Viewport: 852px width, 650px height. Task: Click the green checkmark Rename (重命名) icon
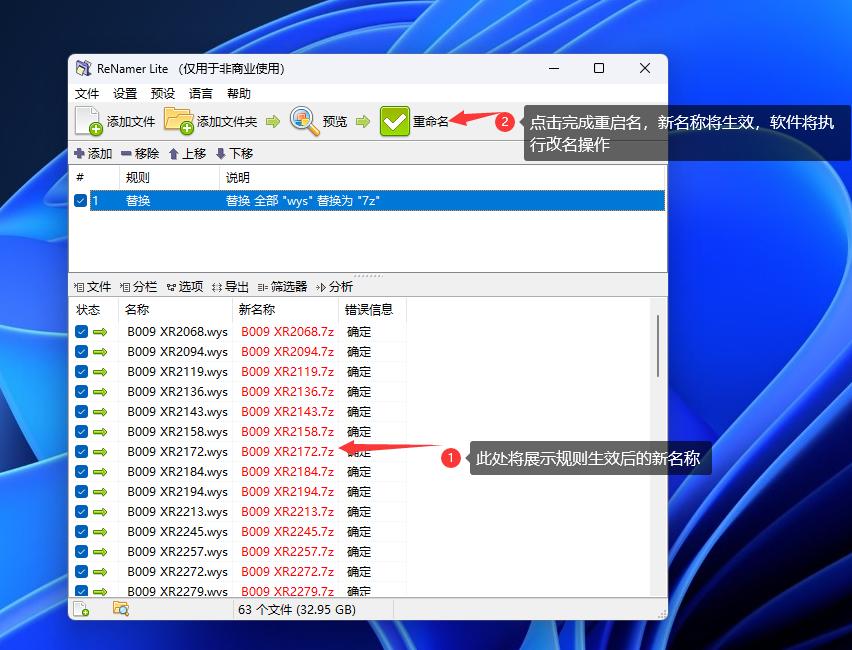(394, 121)
